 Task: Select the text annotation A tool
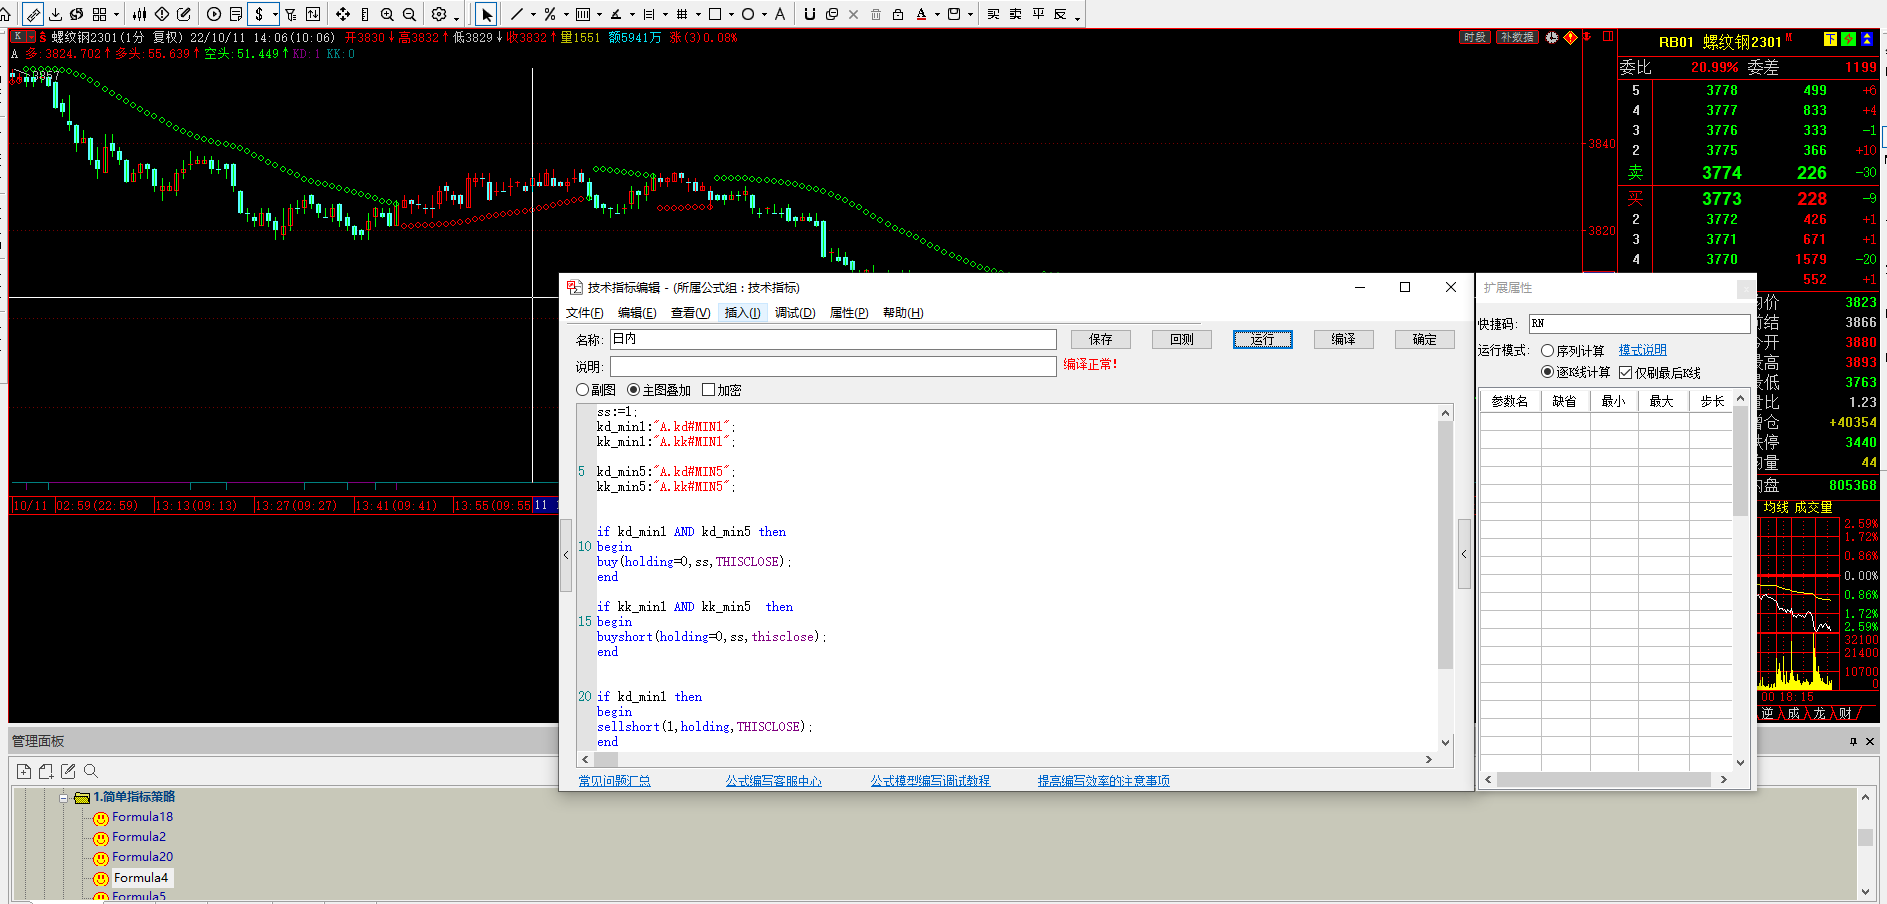pyautogui.click(x=780, y=14)
